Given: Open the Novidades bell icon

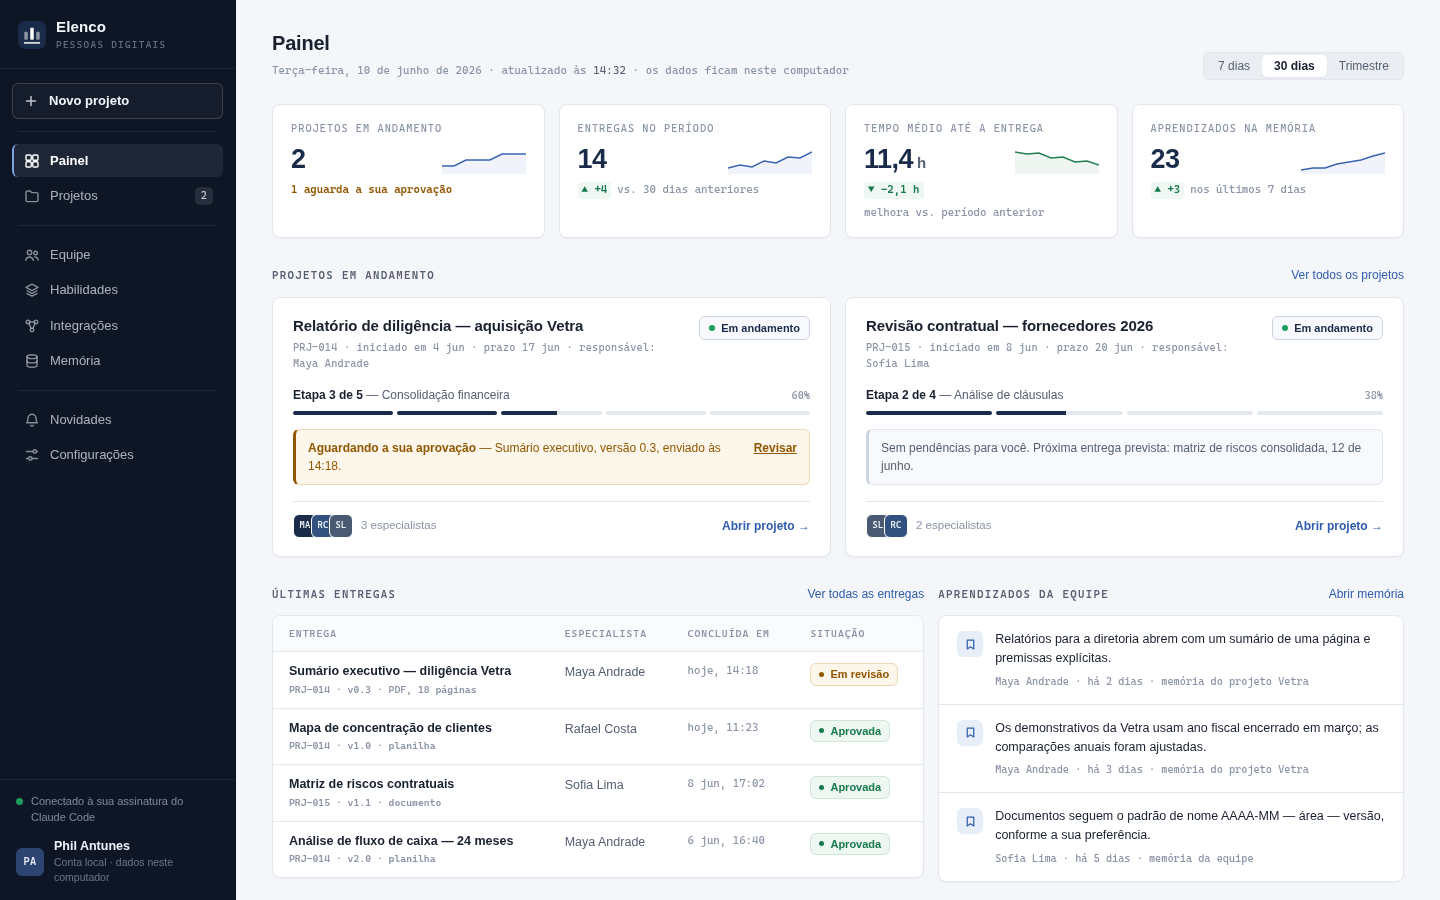Looking at the screenshot, I should pyautogui.click(x=32, y=420).
